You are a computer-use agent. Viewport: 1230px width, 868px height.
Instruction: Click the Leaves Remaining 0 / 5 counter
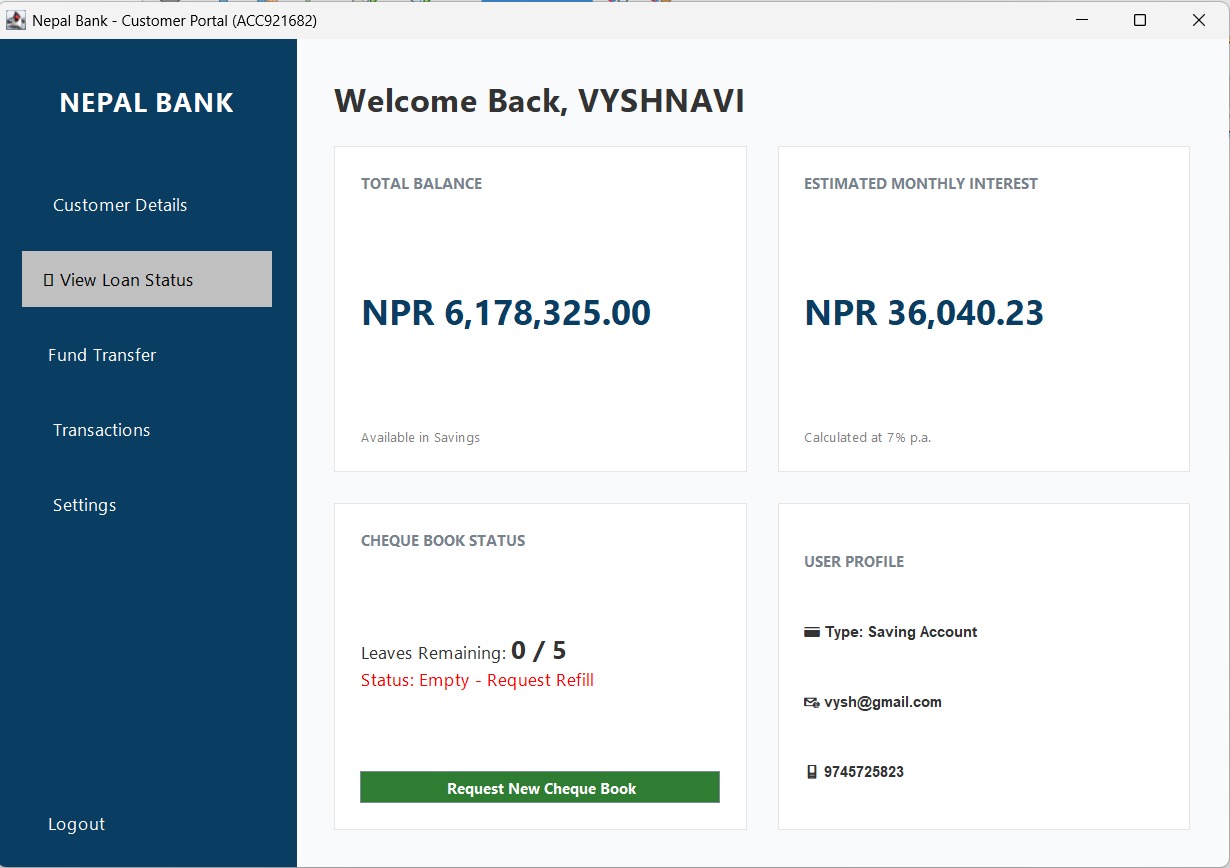coord(463,652)
